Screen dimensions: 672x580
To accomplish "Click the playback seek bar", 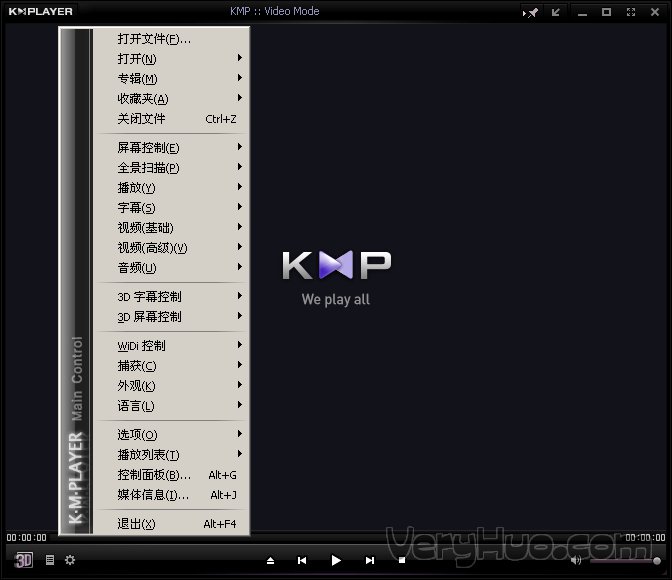I will [x=336, y=537].
